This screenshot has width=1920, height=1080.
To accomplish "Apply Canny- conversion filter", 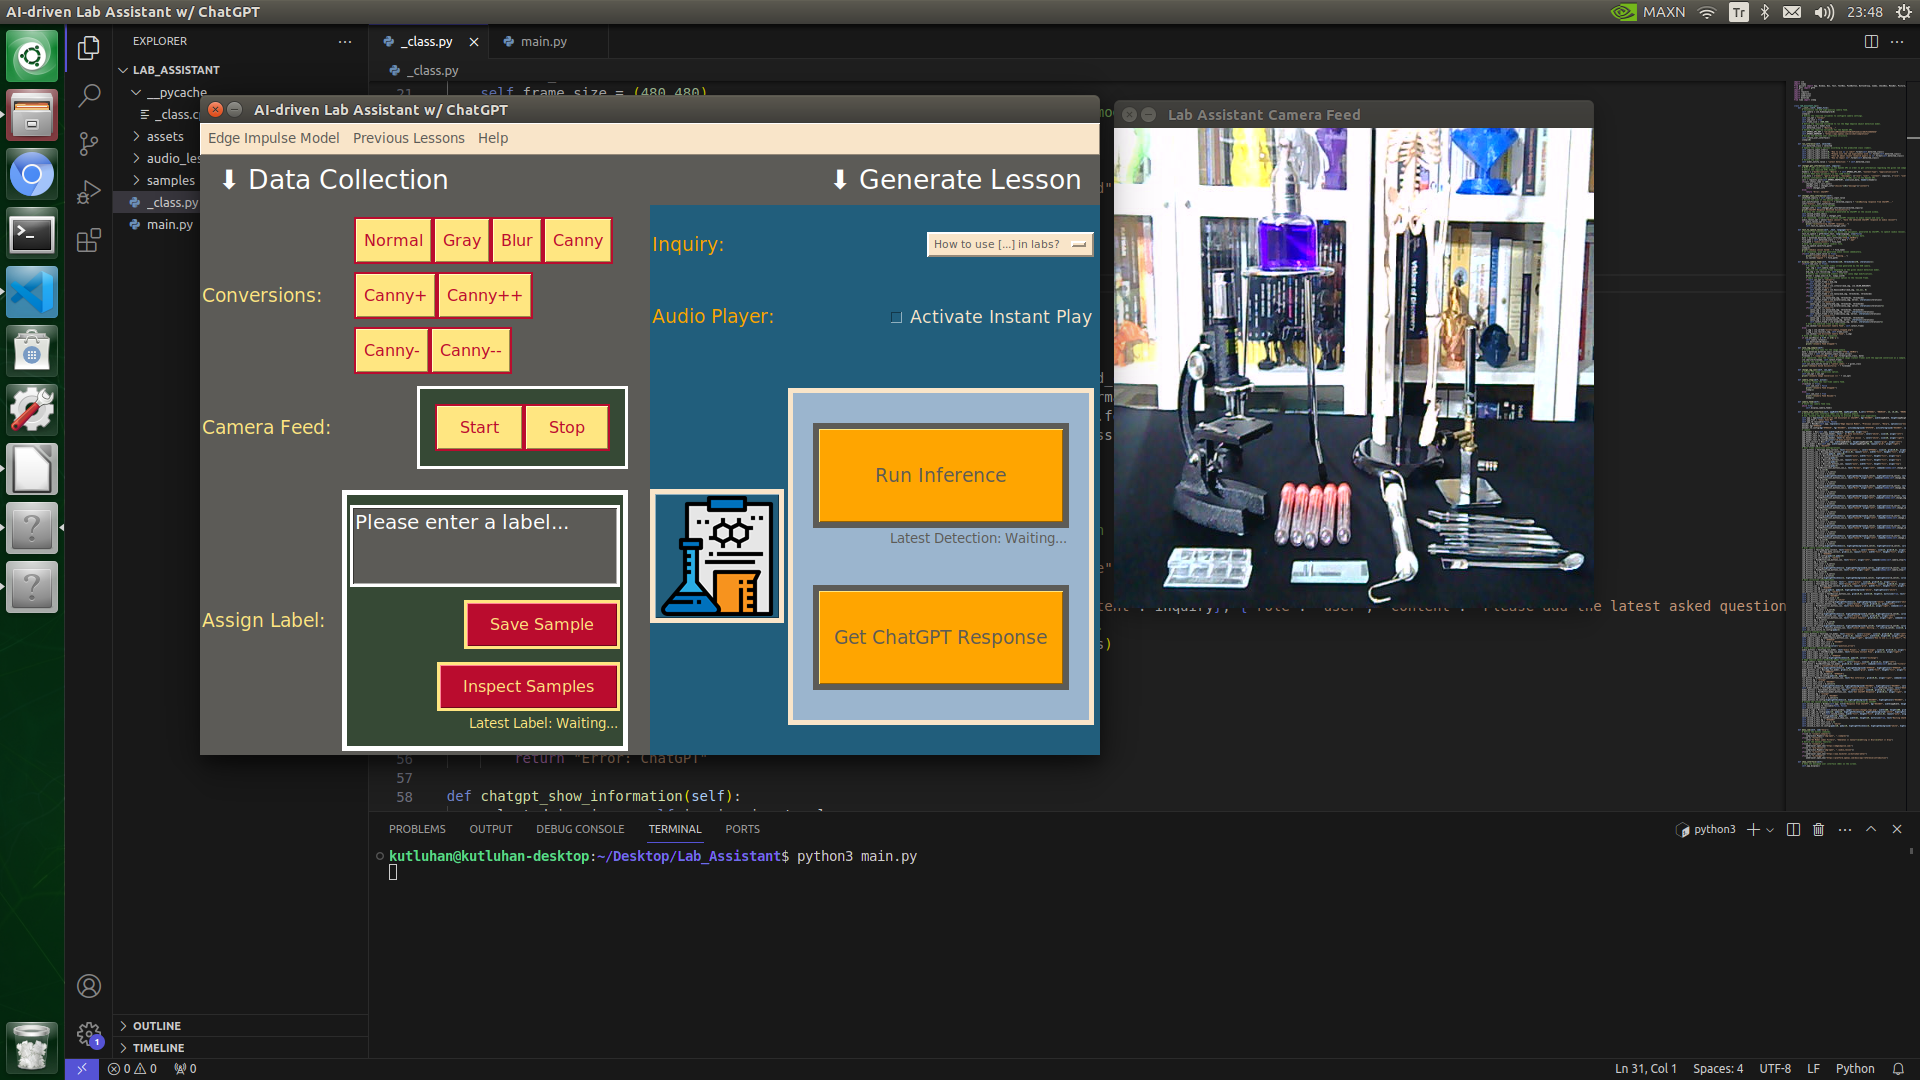I will tap(390, 348).
